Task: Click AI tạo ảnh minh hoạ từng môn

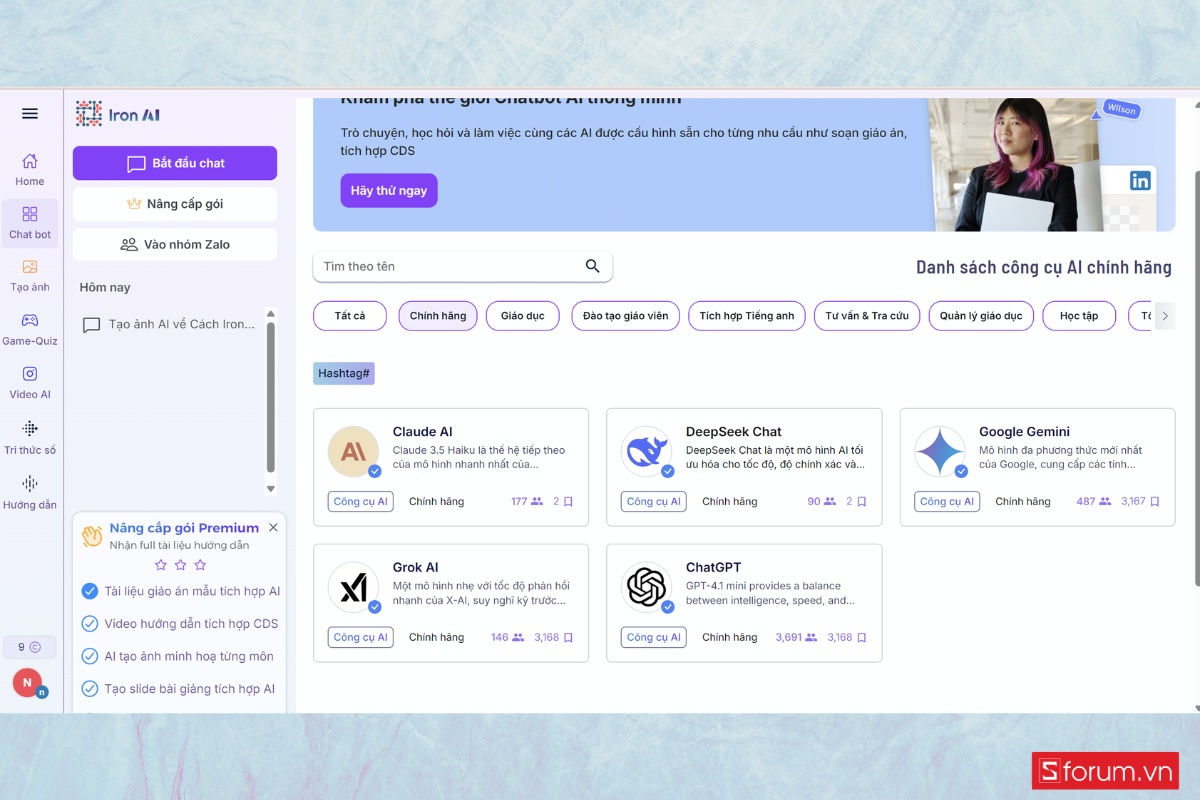Action: point(177,656)
